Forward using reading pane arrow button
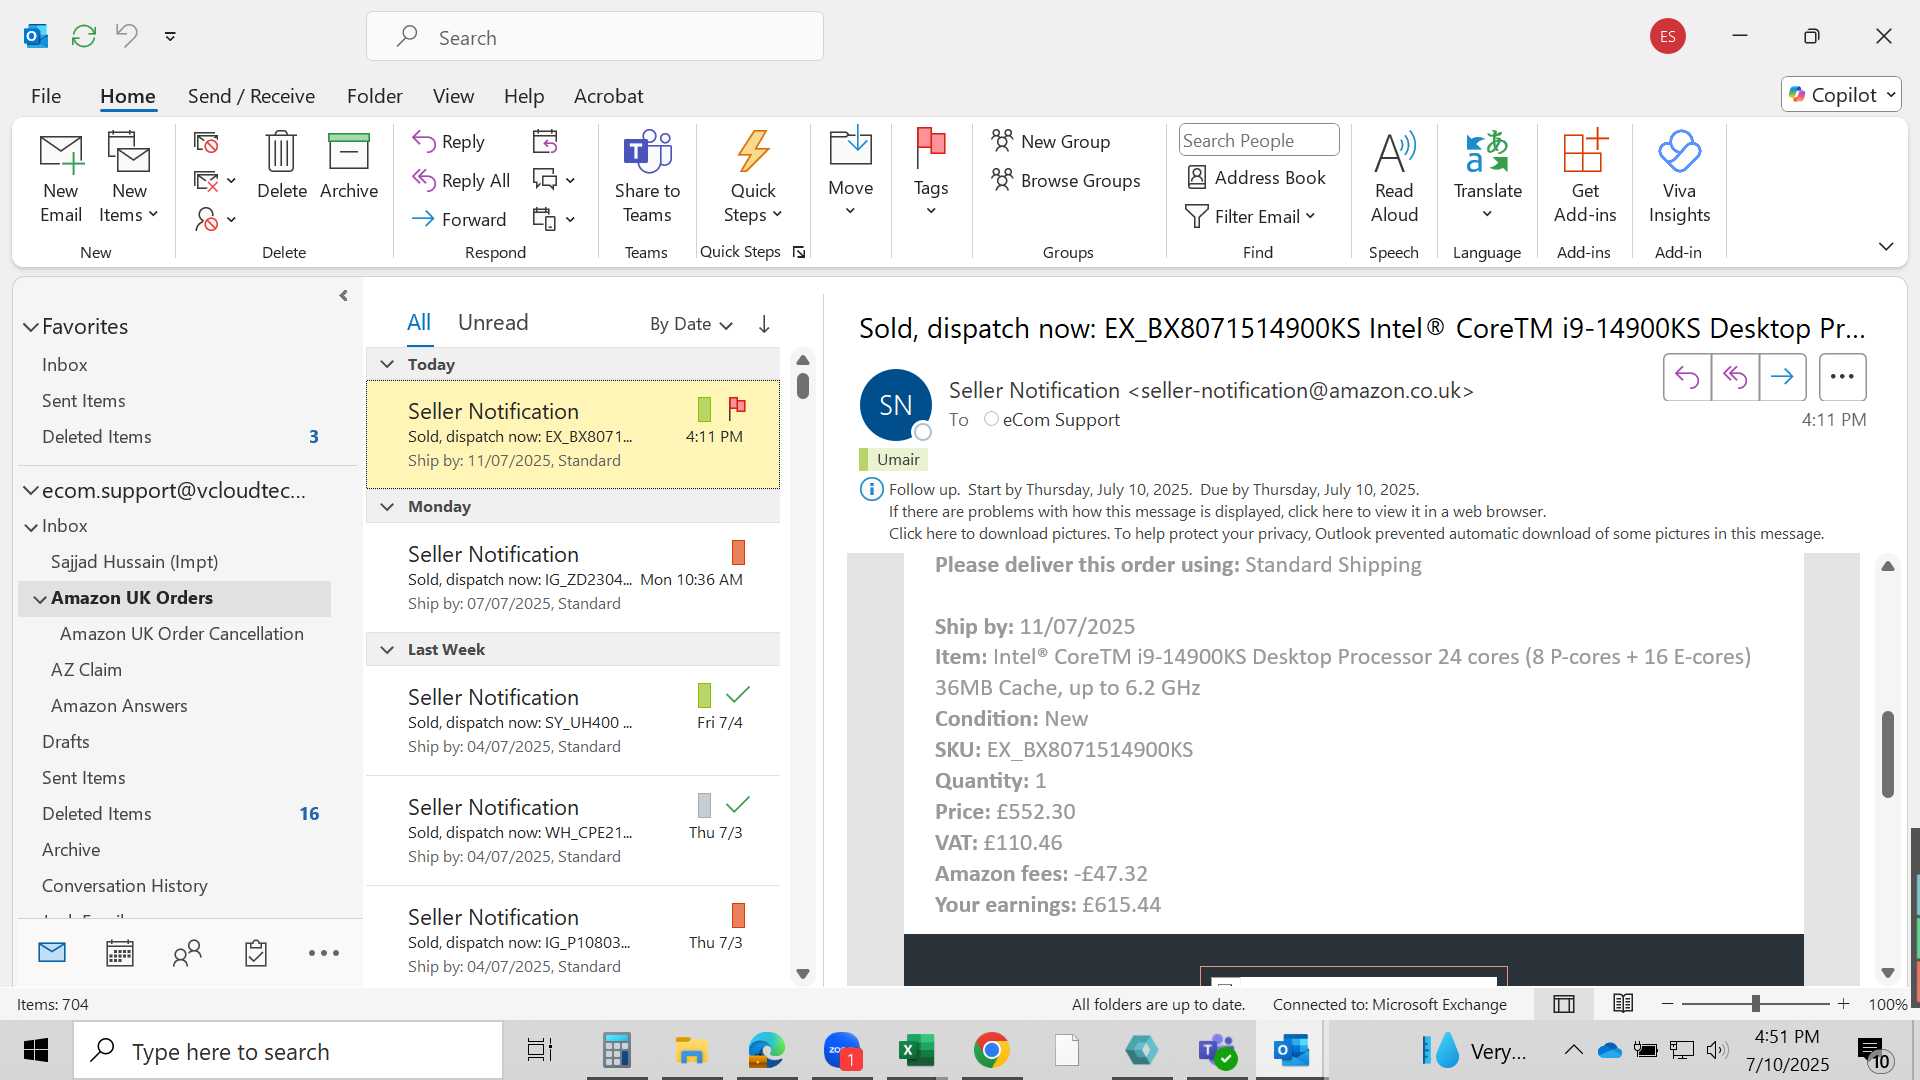 [x=1782, y=377]
